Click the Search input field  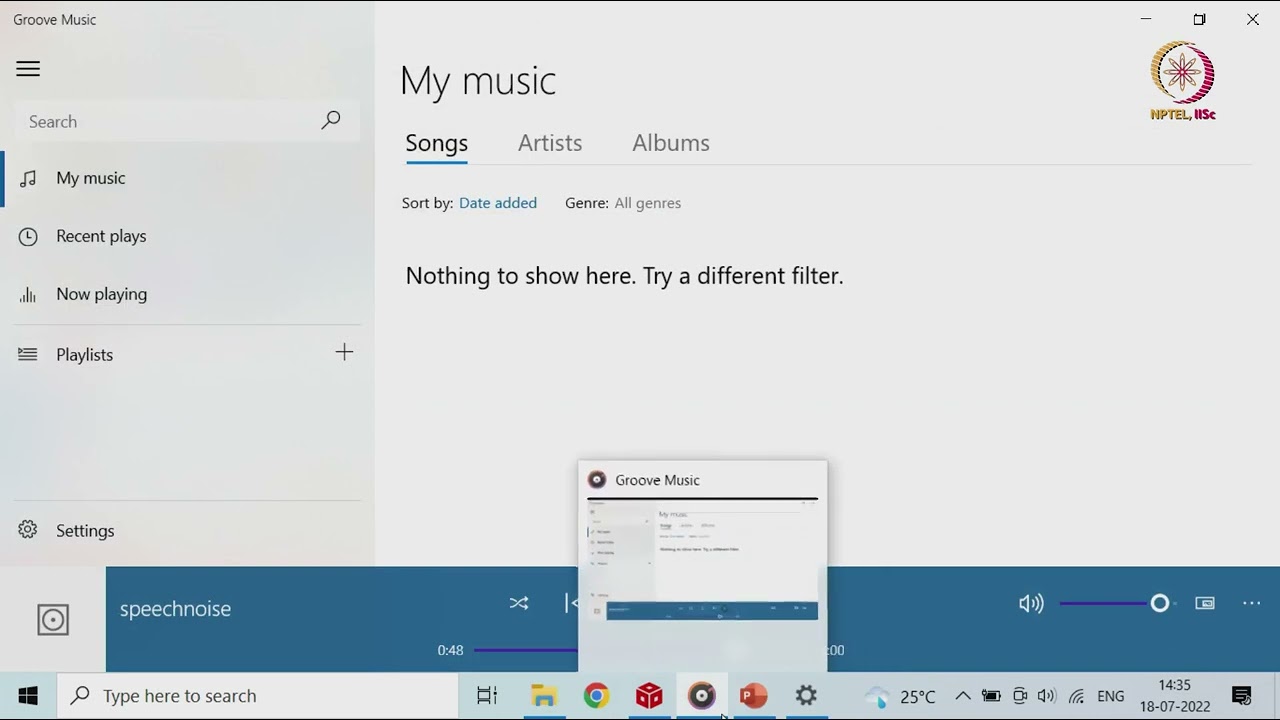165,122
